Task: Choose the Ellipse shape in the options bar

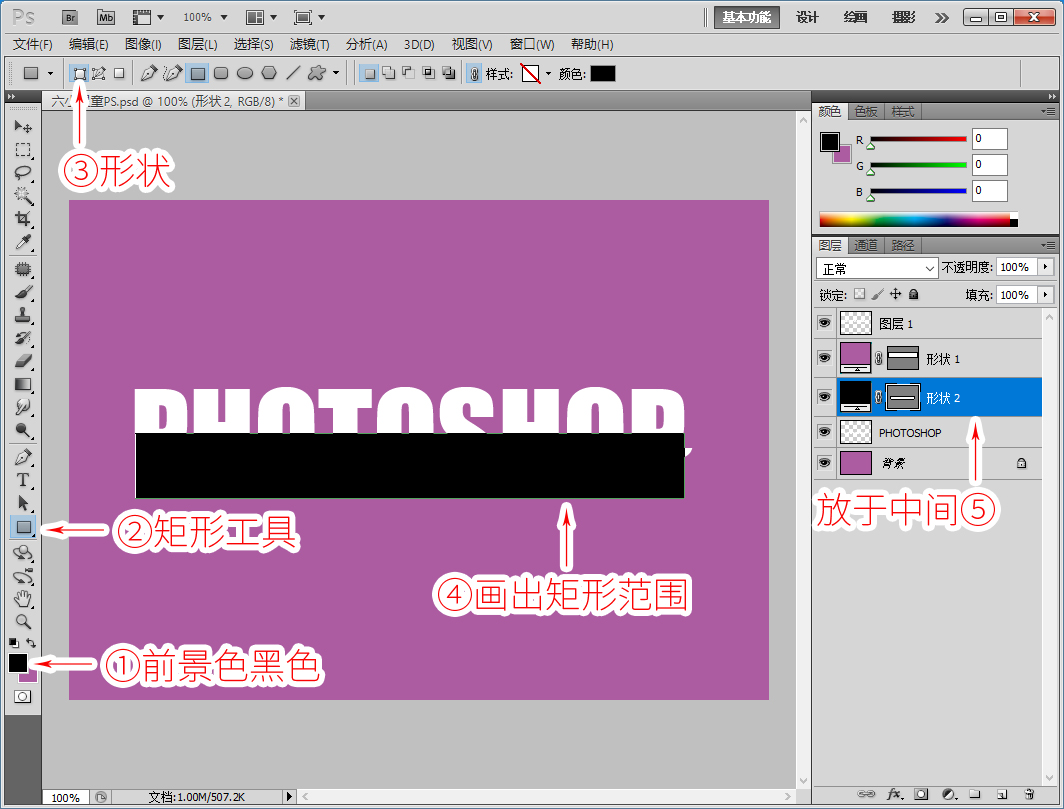Action: coord(245,73)
